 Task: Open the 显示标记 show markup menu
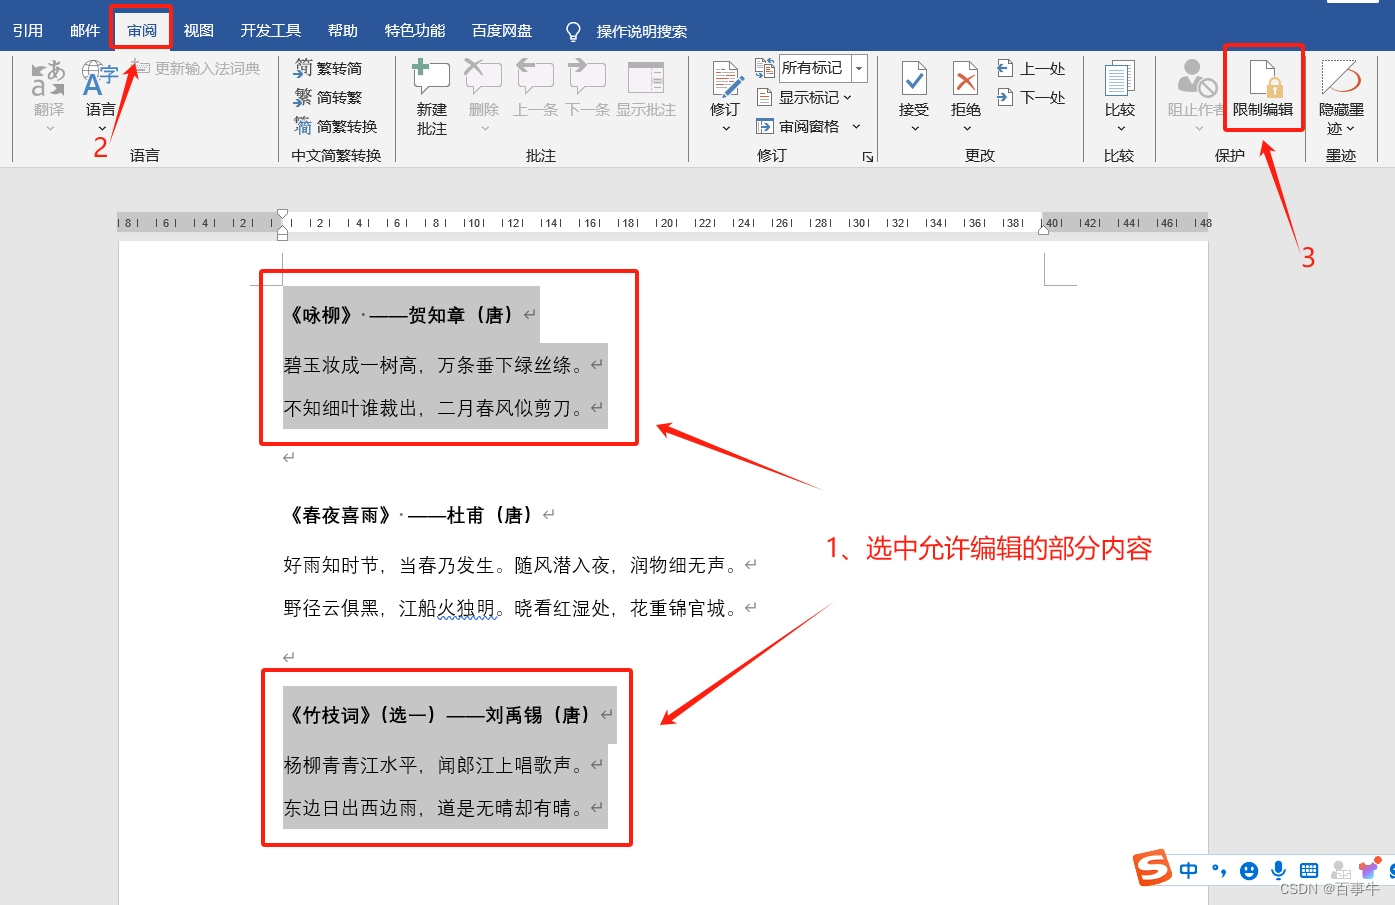tap(804, 97)
